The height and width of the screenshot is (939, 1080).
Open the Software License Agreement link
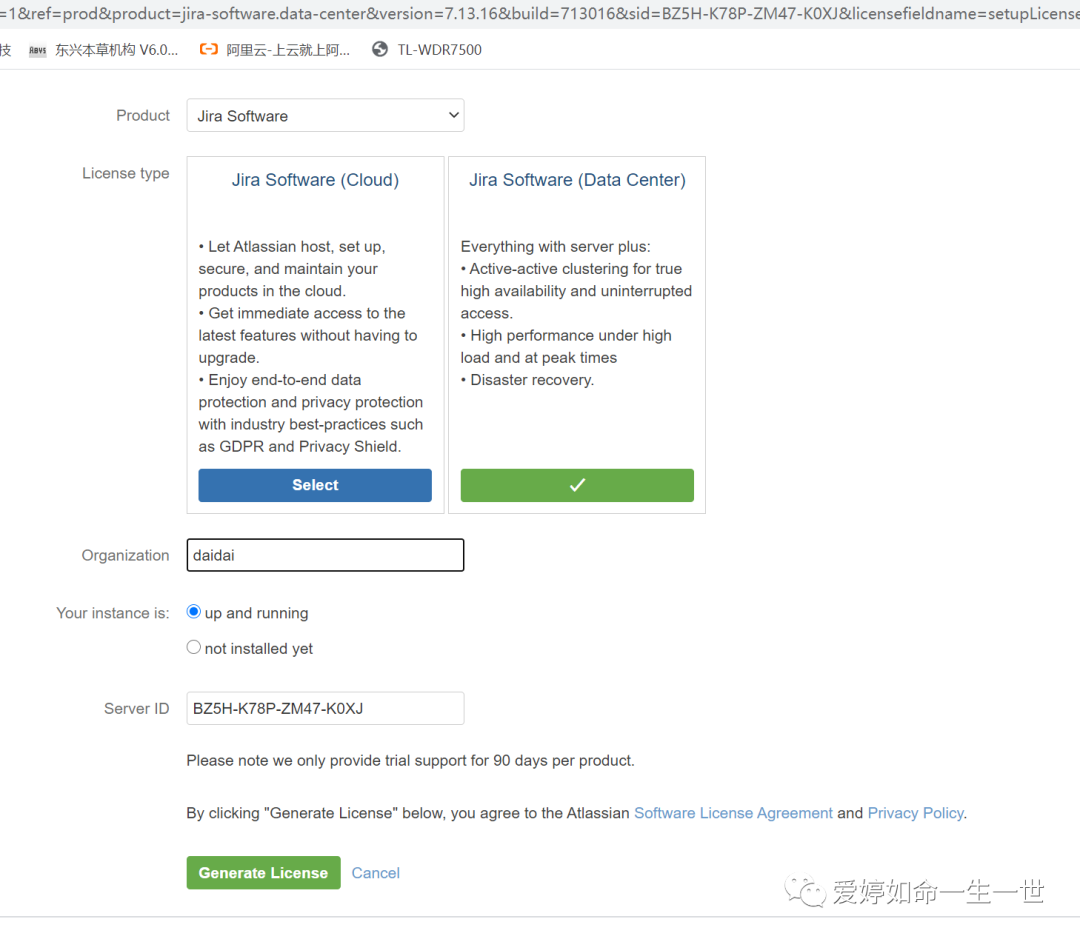point(733,813)
